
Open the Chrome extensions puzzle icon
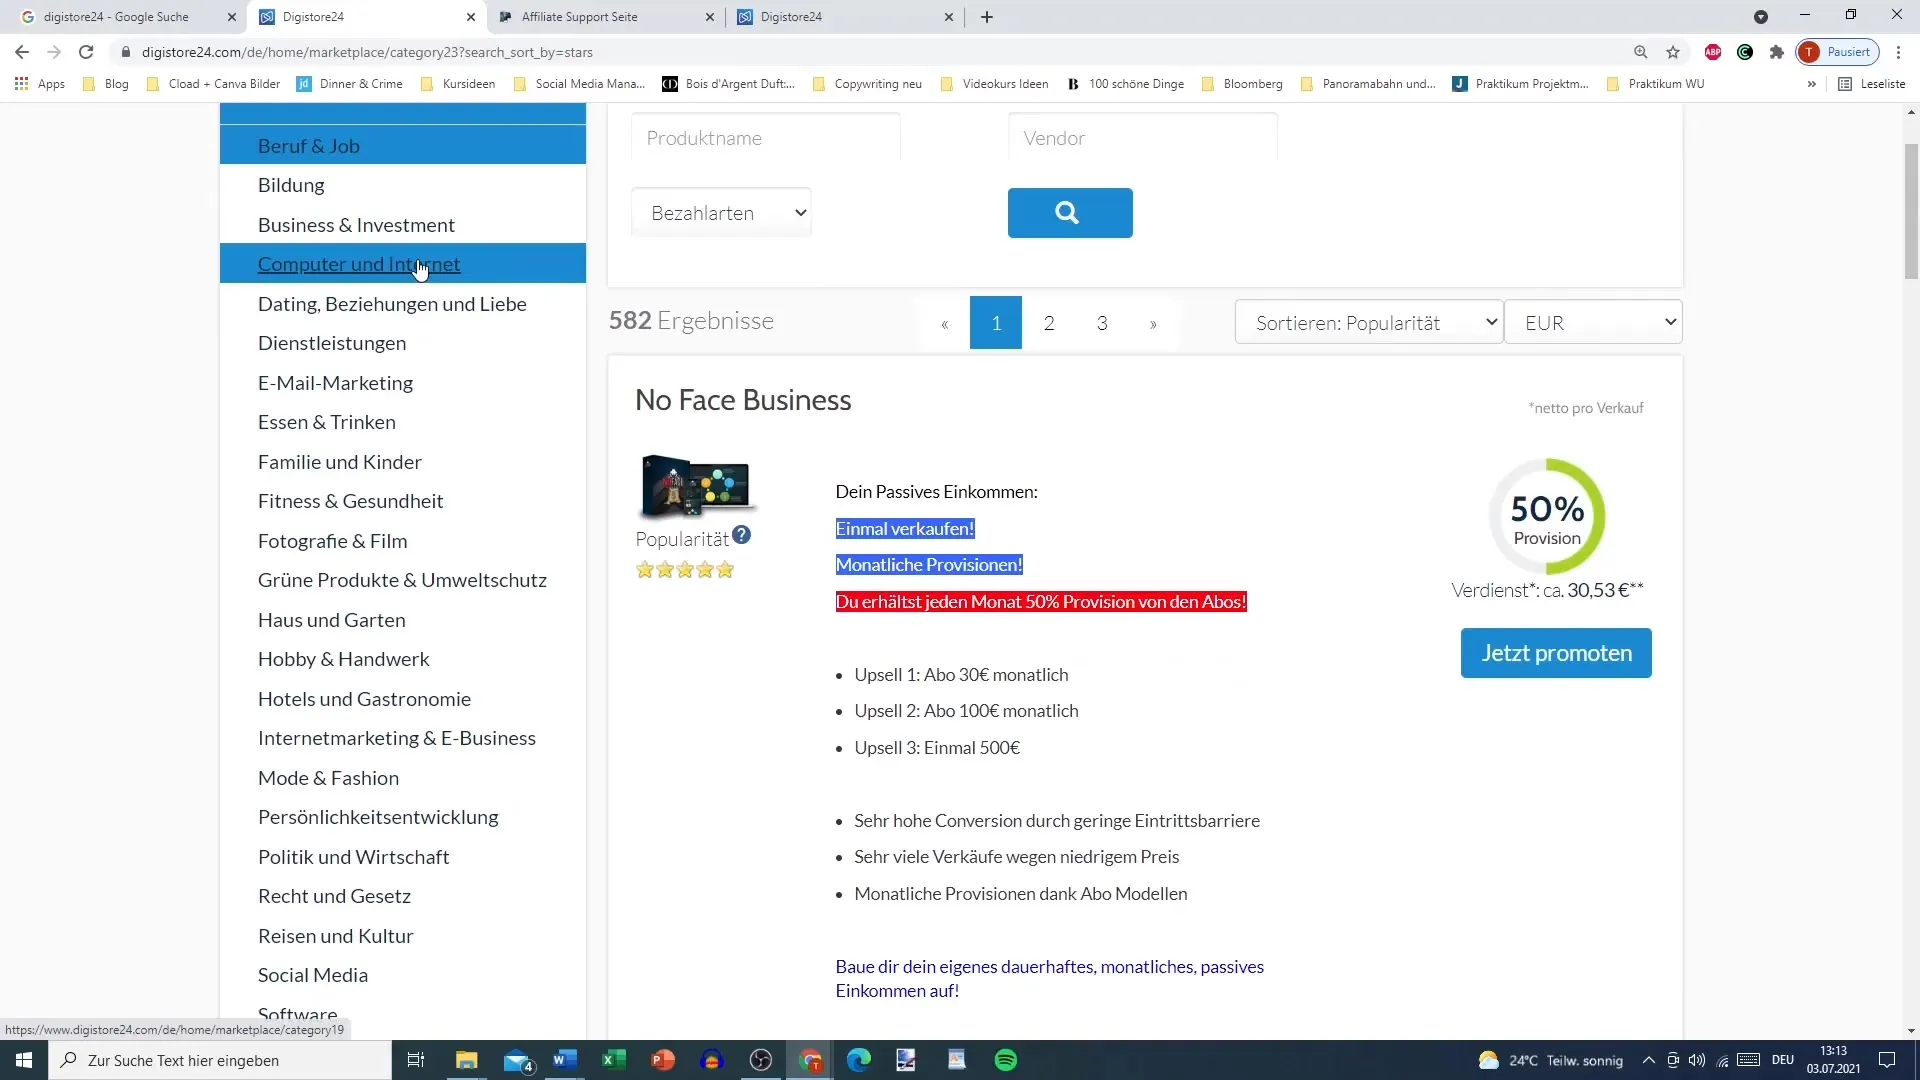(x=1777, y=52)
